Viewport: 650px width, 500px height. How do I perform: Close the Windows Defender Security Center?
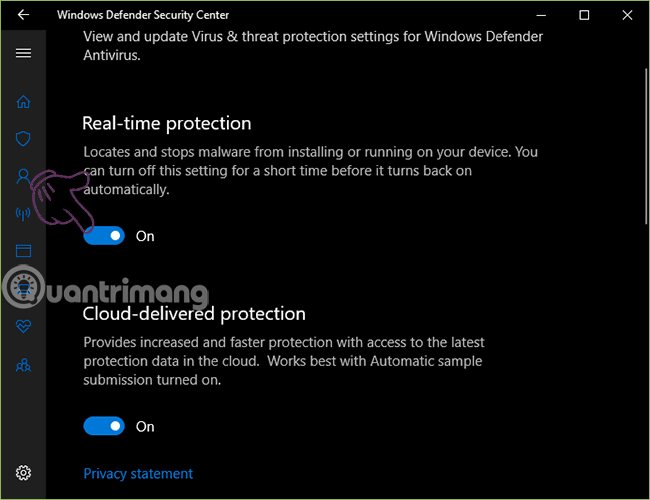point(628,15)
